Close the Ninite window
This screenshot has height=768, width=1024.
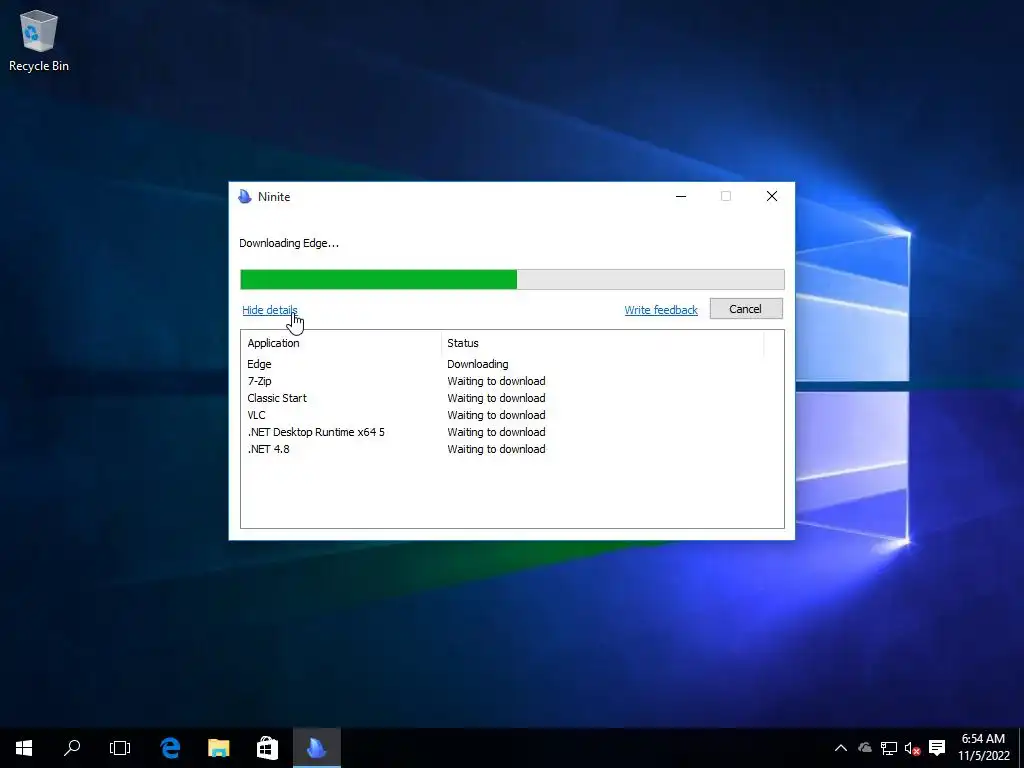(x=771, y=196)
